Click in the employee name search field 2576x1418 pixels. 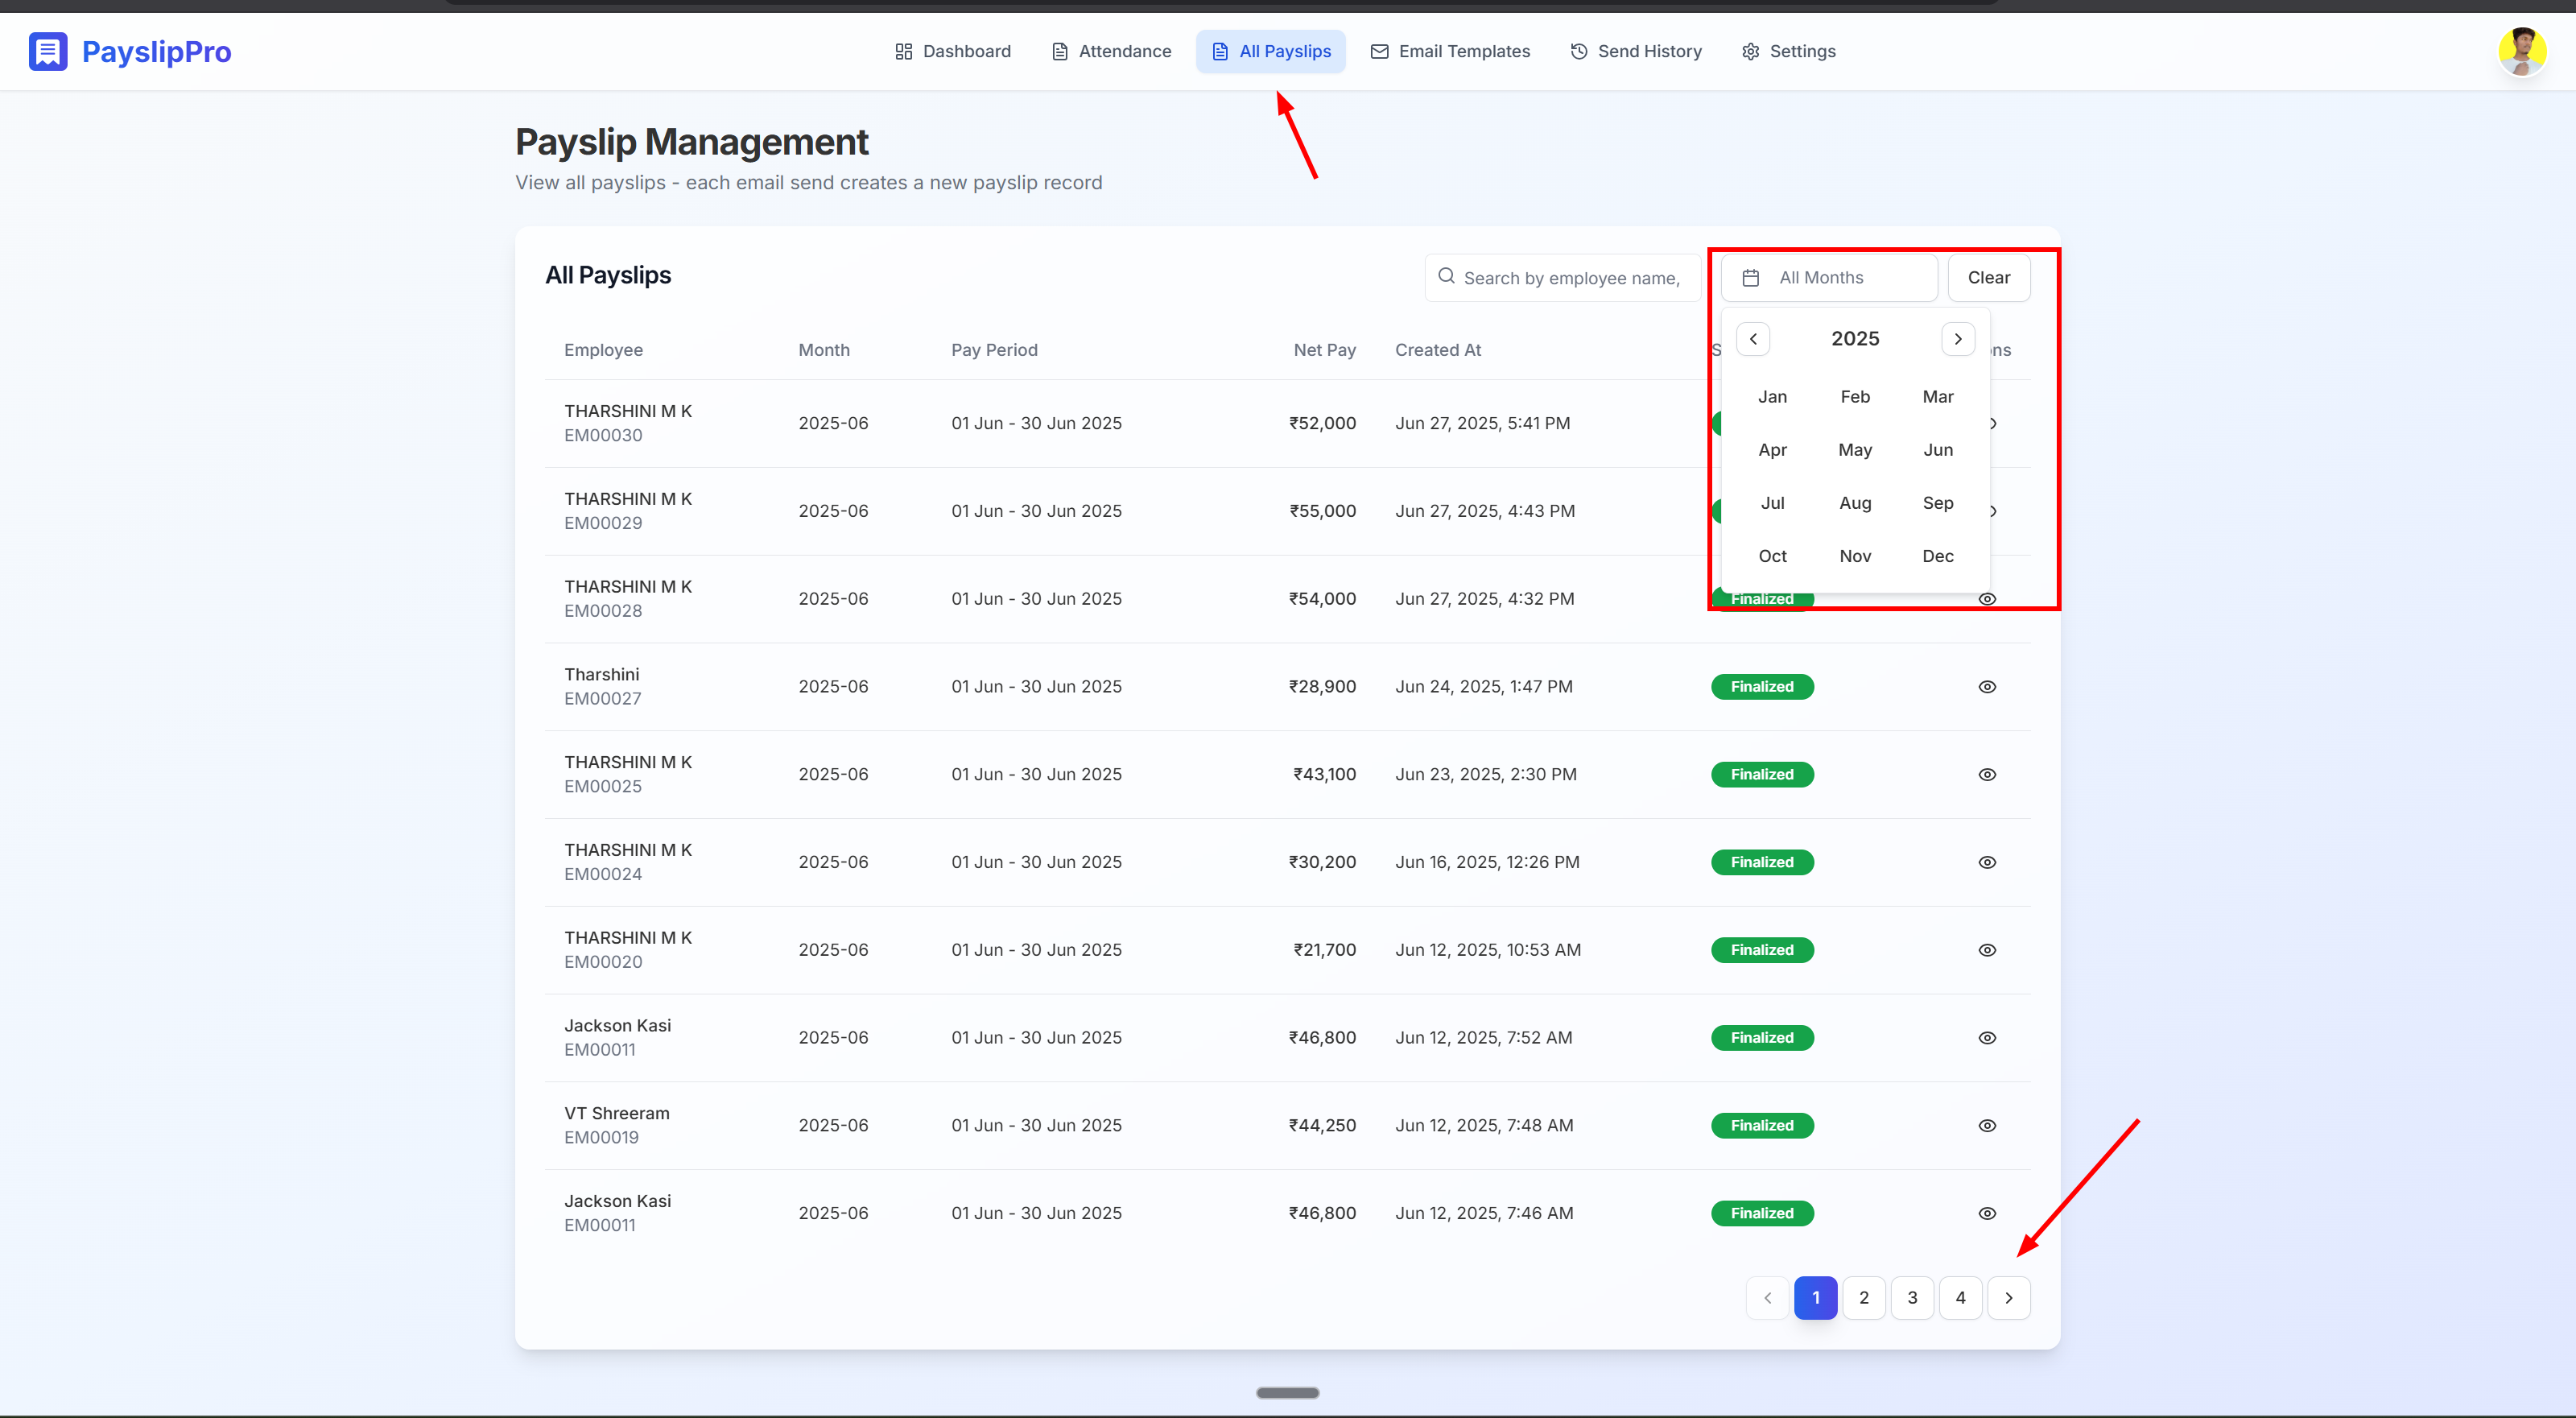pos(1572,278)
